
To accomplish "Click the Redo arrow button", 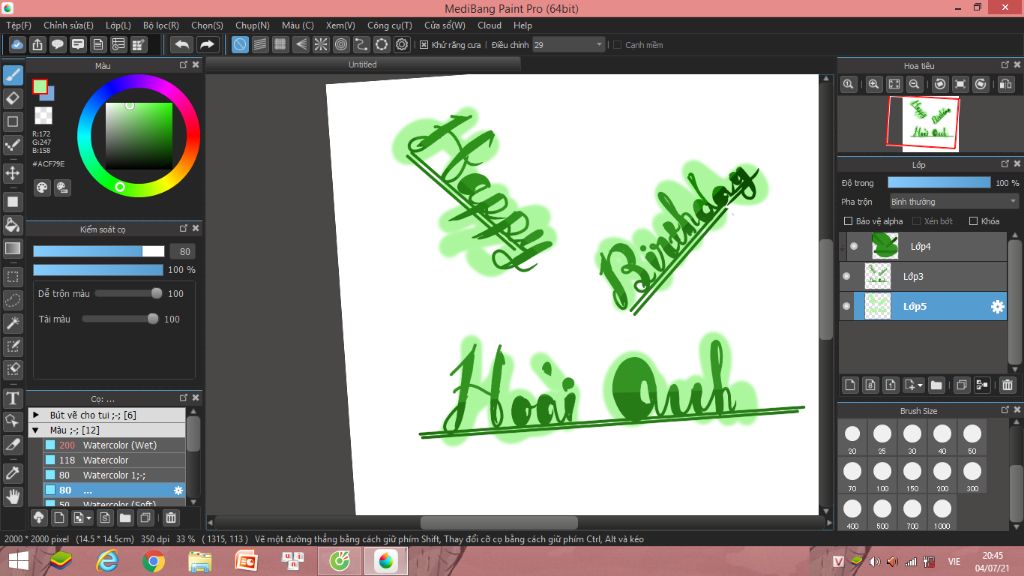I will click(x=206, y=44).
